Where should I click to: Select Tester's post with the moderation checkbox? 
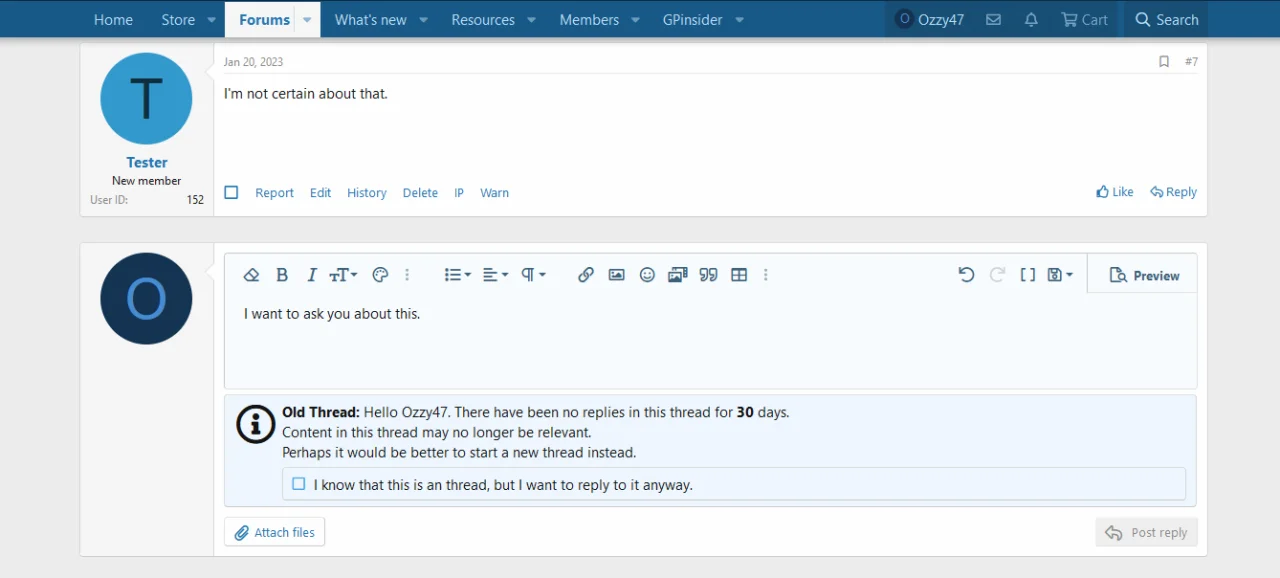click(231, 193)
